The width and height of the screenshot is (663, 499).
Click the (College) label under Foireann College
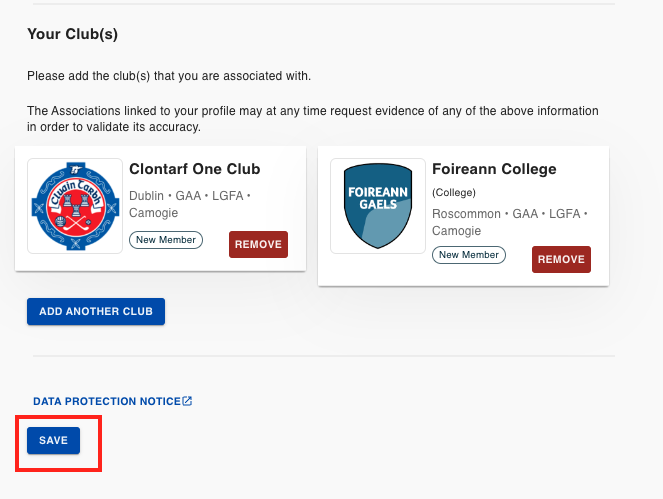454,192
